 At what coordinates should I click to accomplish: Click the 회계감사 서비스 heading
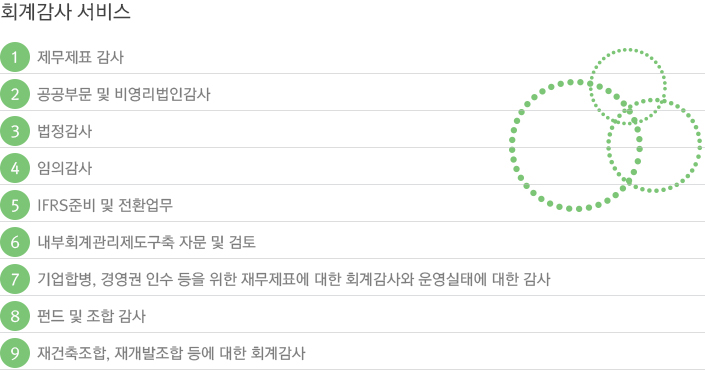point(65,11)
